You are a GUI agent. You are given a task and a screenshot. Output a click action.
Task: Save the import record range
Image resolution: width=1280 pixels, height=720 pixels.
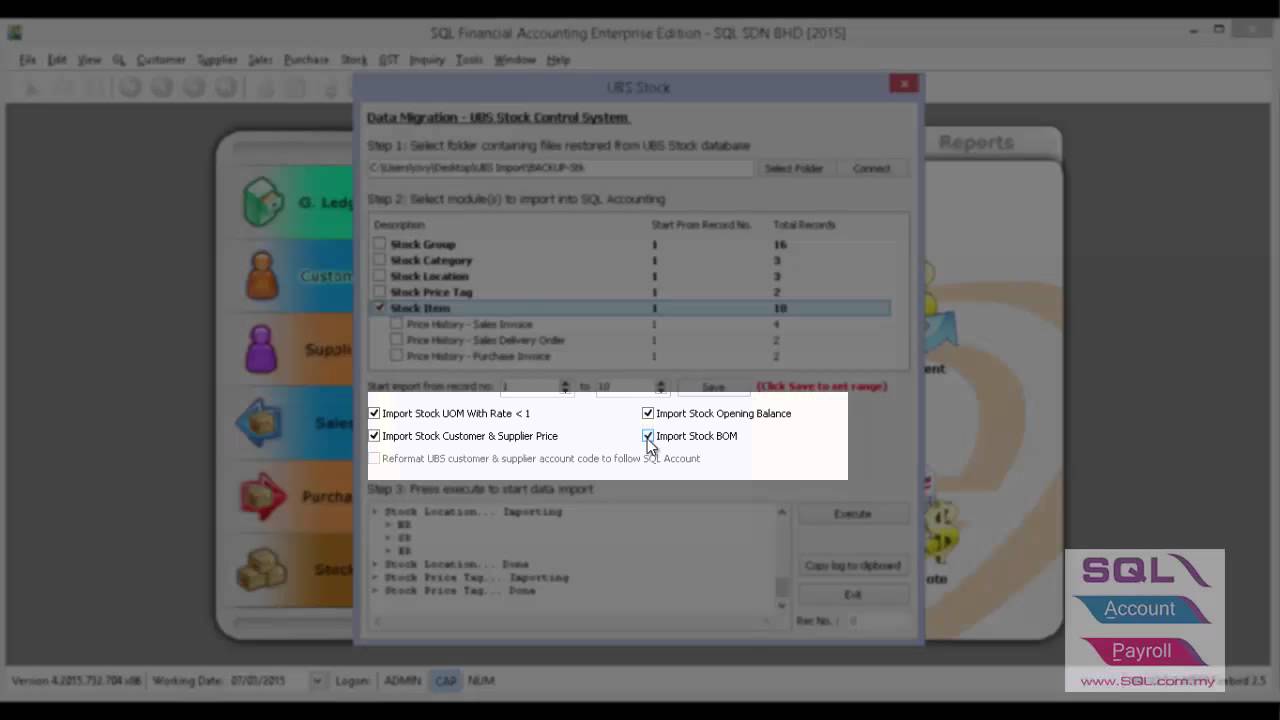713,387
